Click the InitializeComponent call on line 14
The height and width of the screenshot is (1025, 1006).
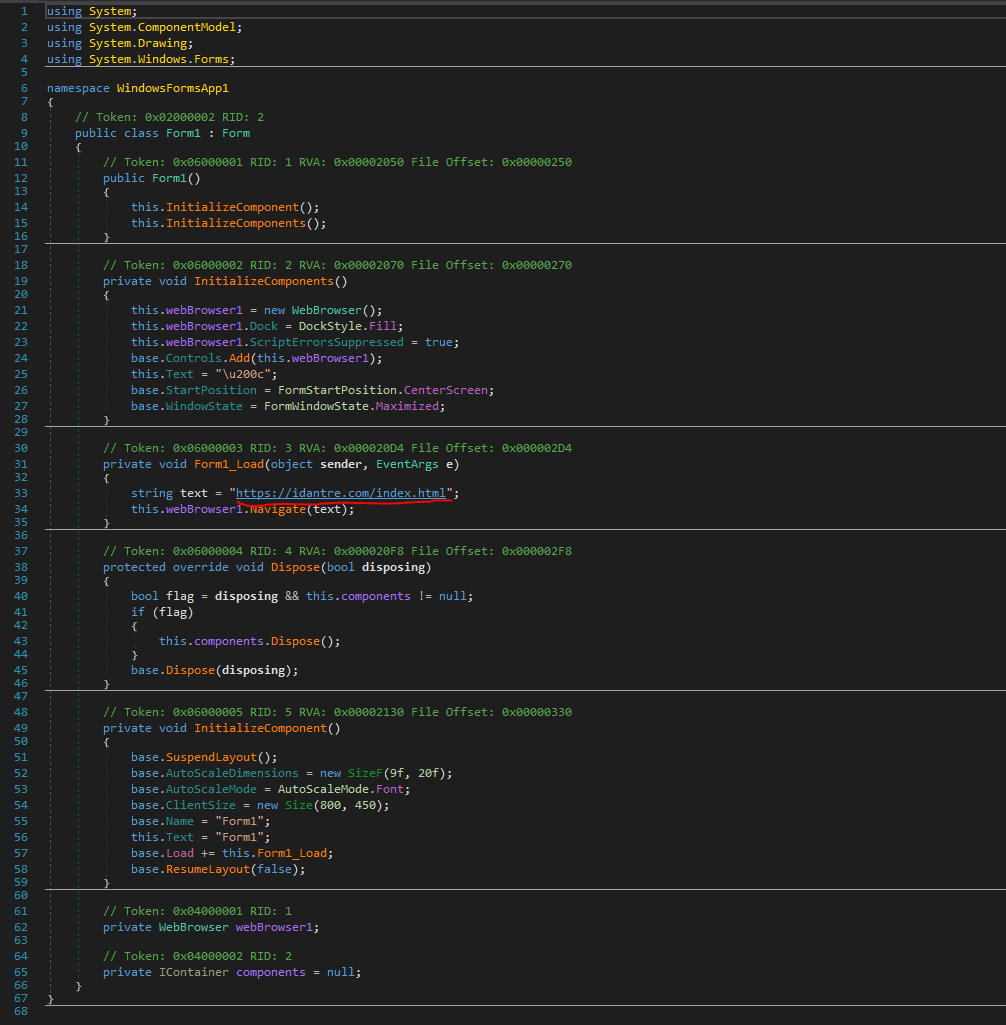coord(232,207)
